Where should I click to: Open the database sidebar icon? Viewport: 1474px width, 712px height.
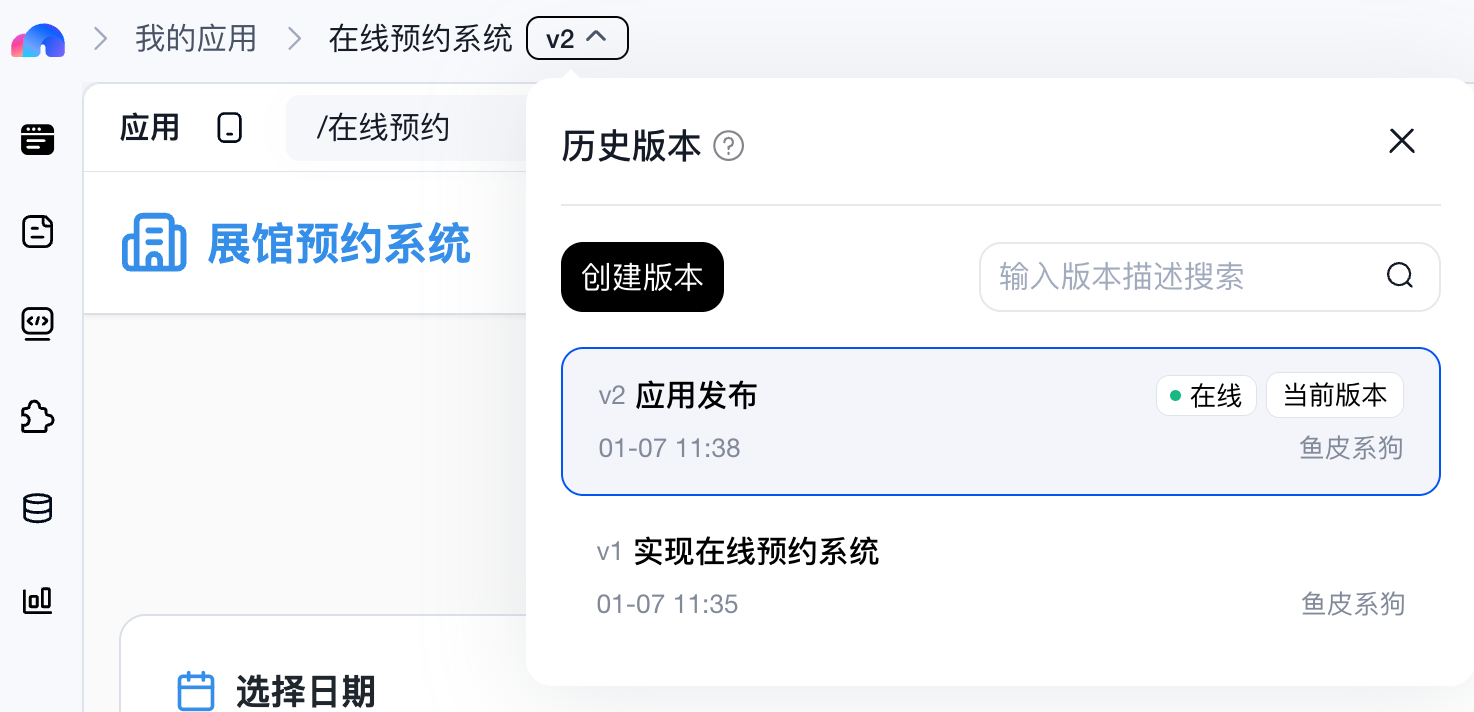coord(38,509)
